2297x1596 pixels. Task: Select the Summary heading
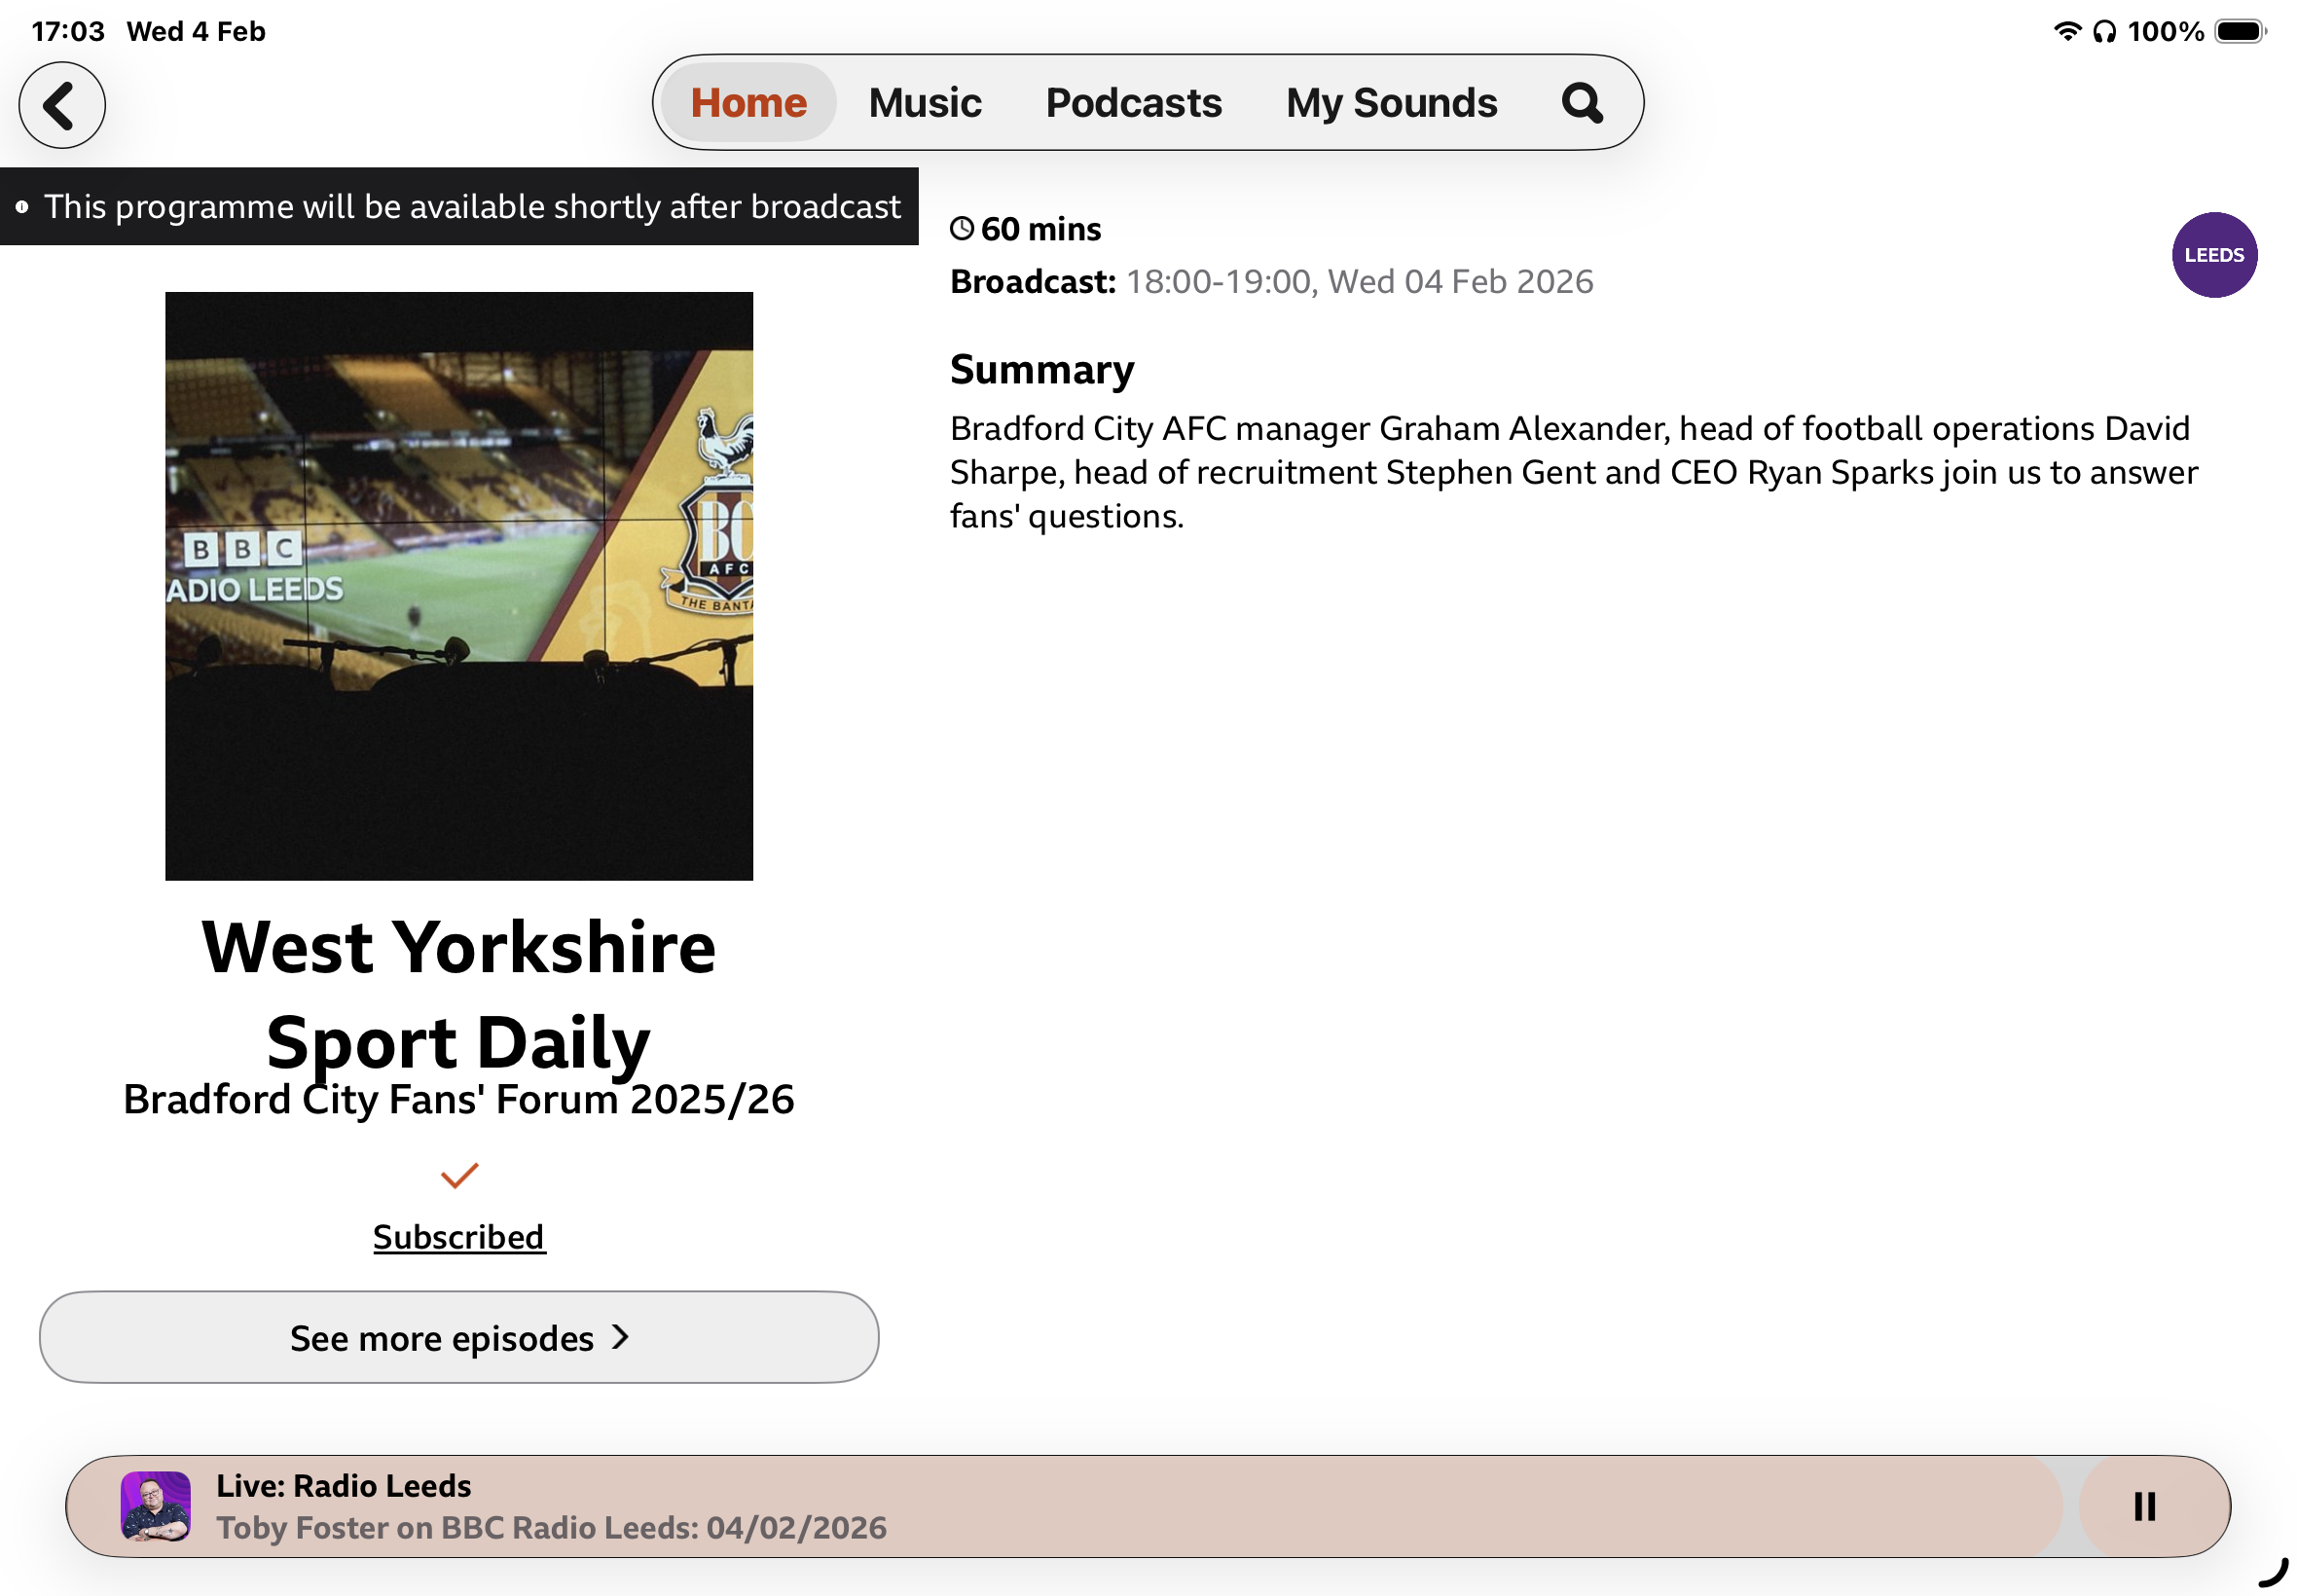pyautogui.click(x=1042, y=369)
